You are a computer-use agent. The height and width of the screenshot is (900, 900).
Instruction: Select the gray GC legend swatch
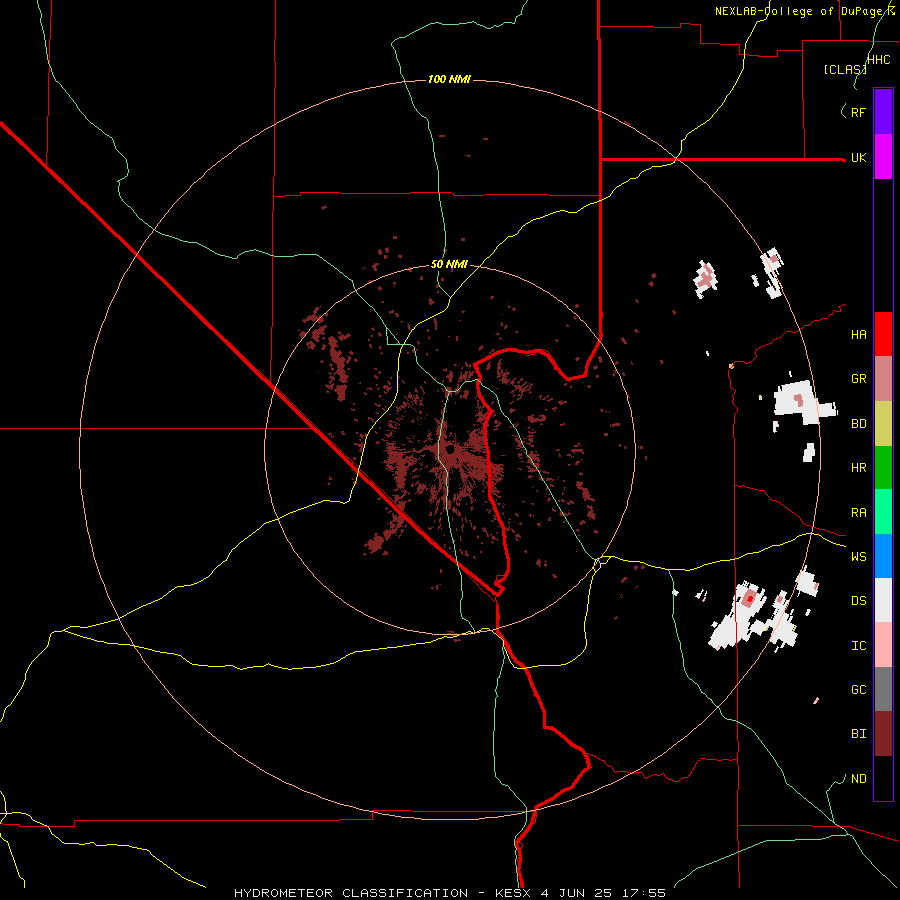click(883, 689)
